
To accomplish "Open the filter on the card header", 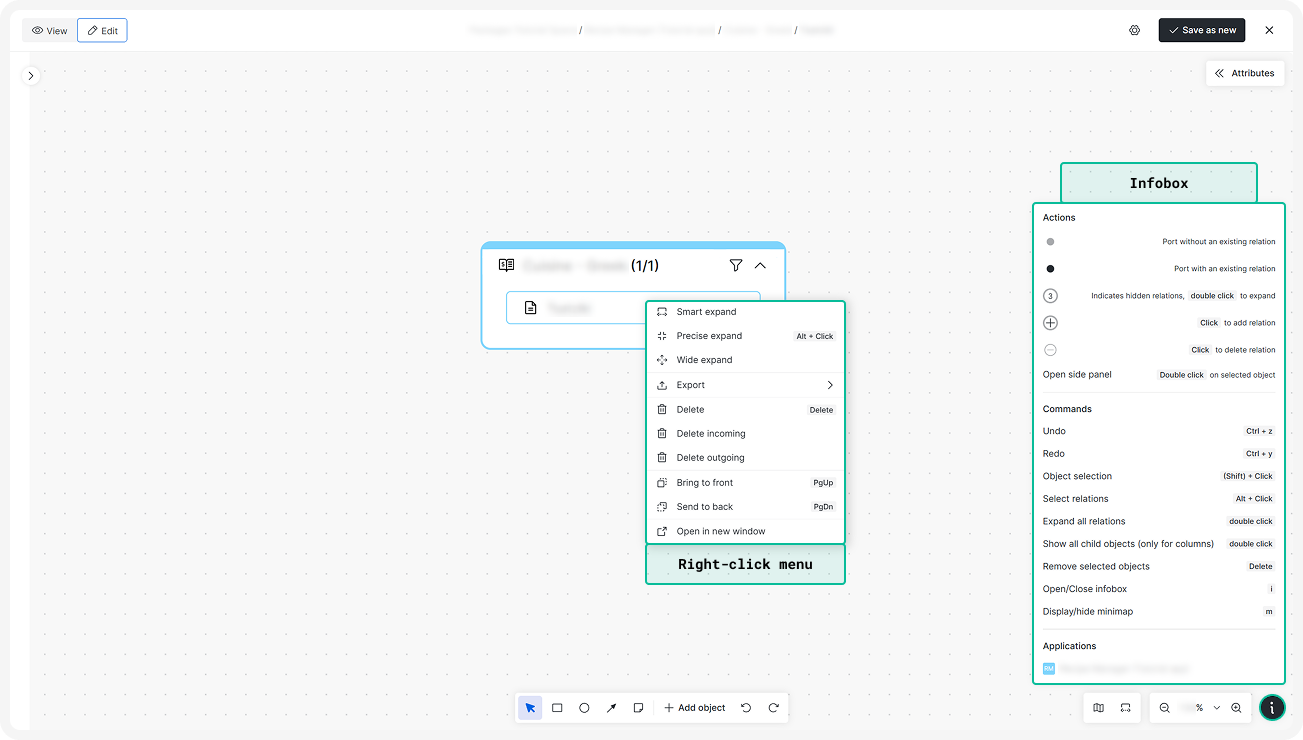I will coord(736,265).
